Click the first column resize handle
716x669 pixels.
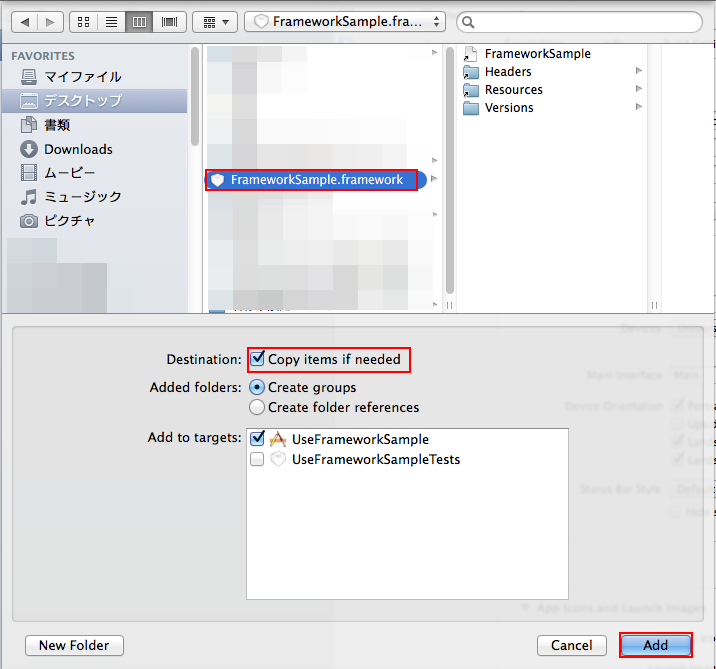450,305
